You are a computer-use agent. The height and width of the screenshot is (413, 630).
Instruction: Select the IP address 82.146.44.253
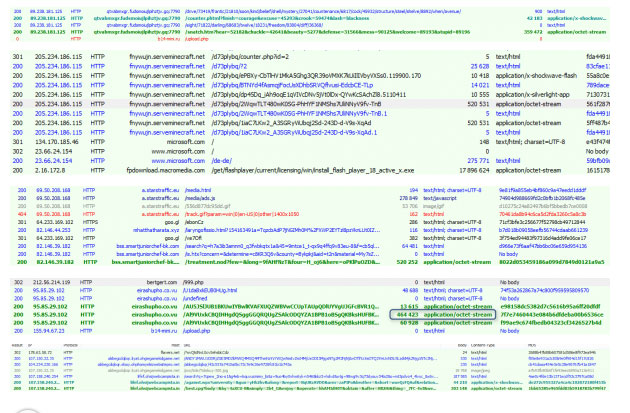[x=53, y=230]
